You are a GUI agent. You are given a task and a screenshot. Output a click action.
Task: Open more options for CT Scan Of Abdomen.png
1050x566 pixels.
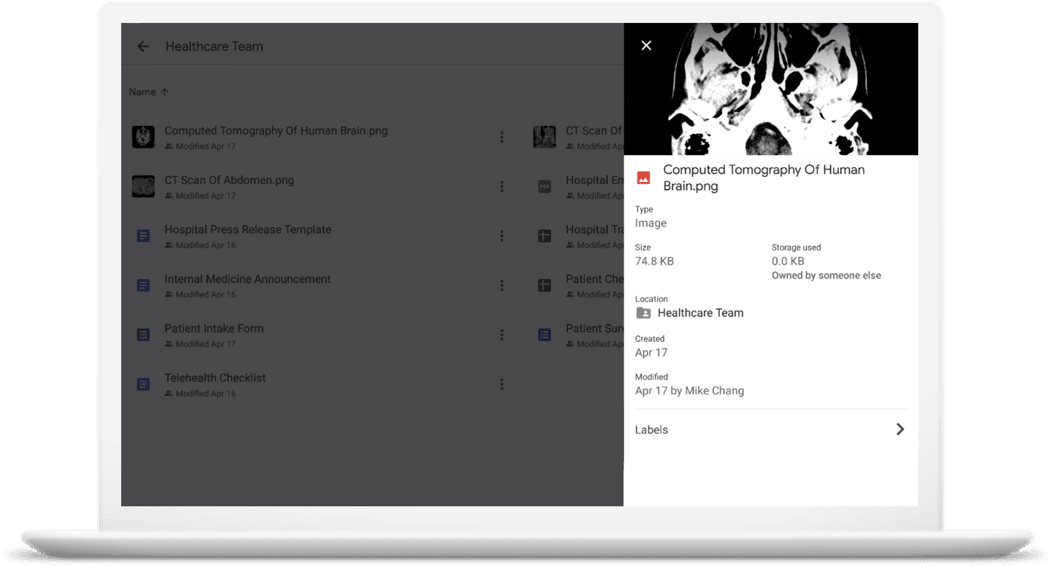502,186
